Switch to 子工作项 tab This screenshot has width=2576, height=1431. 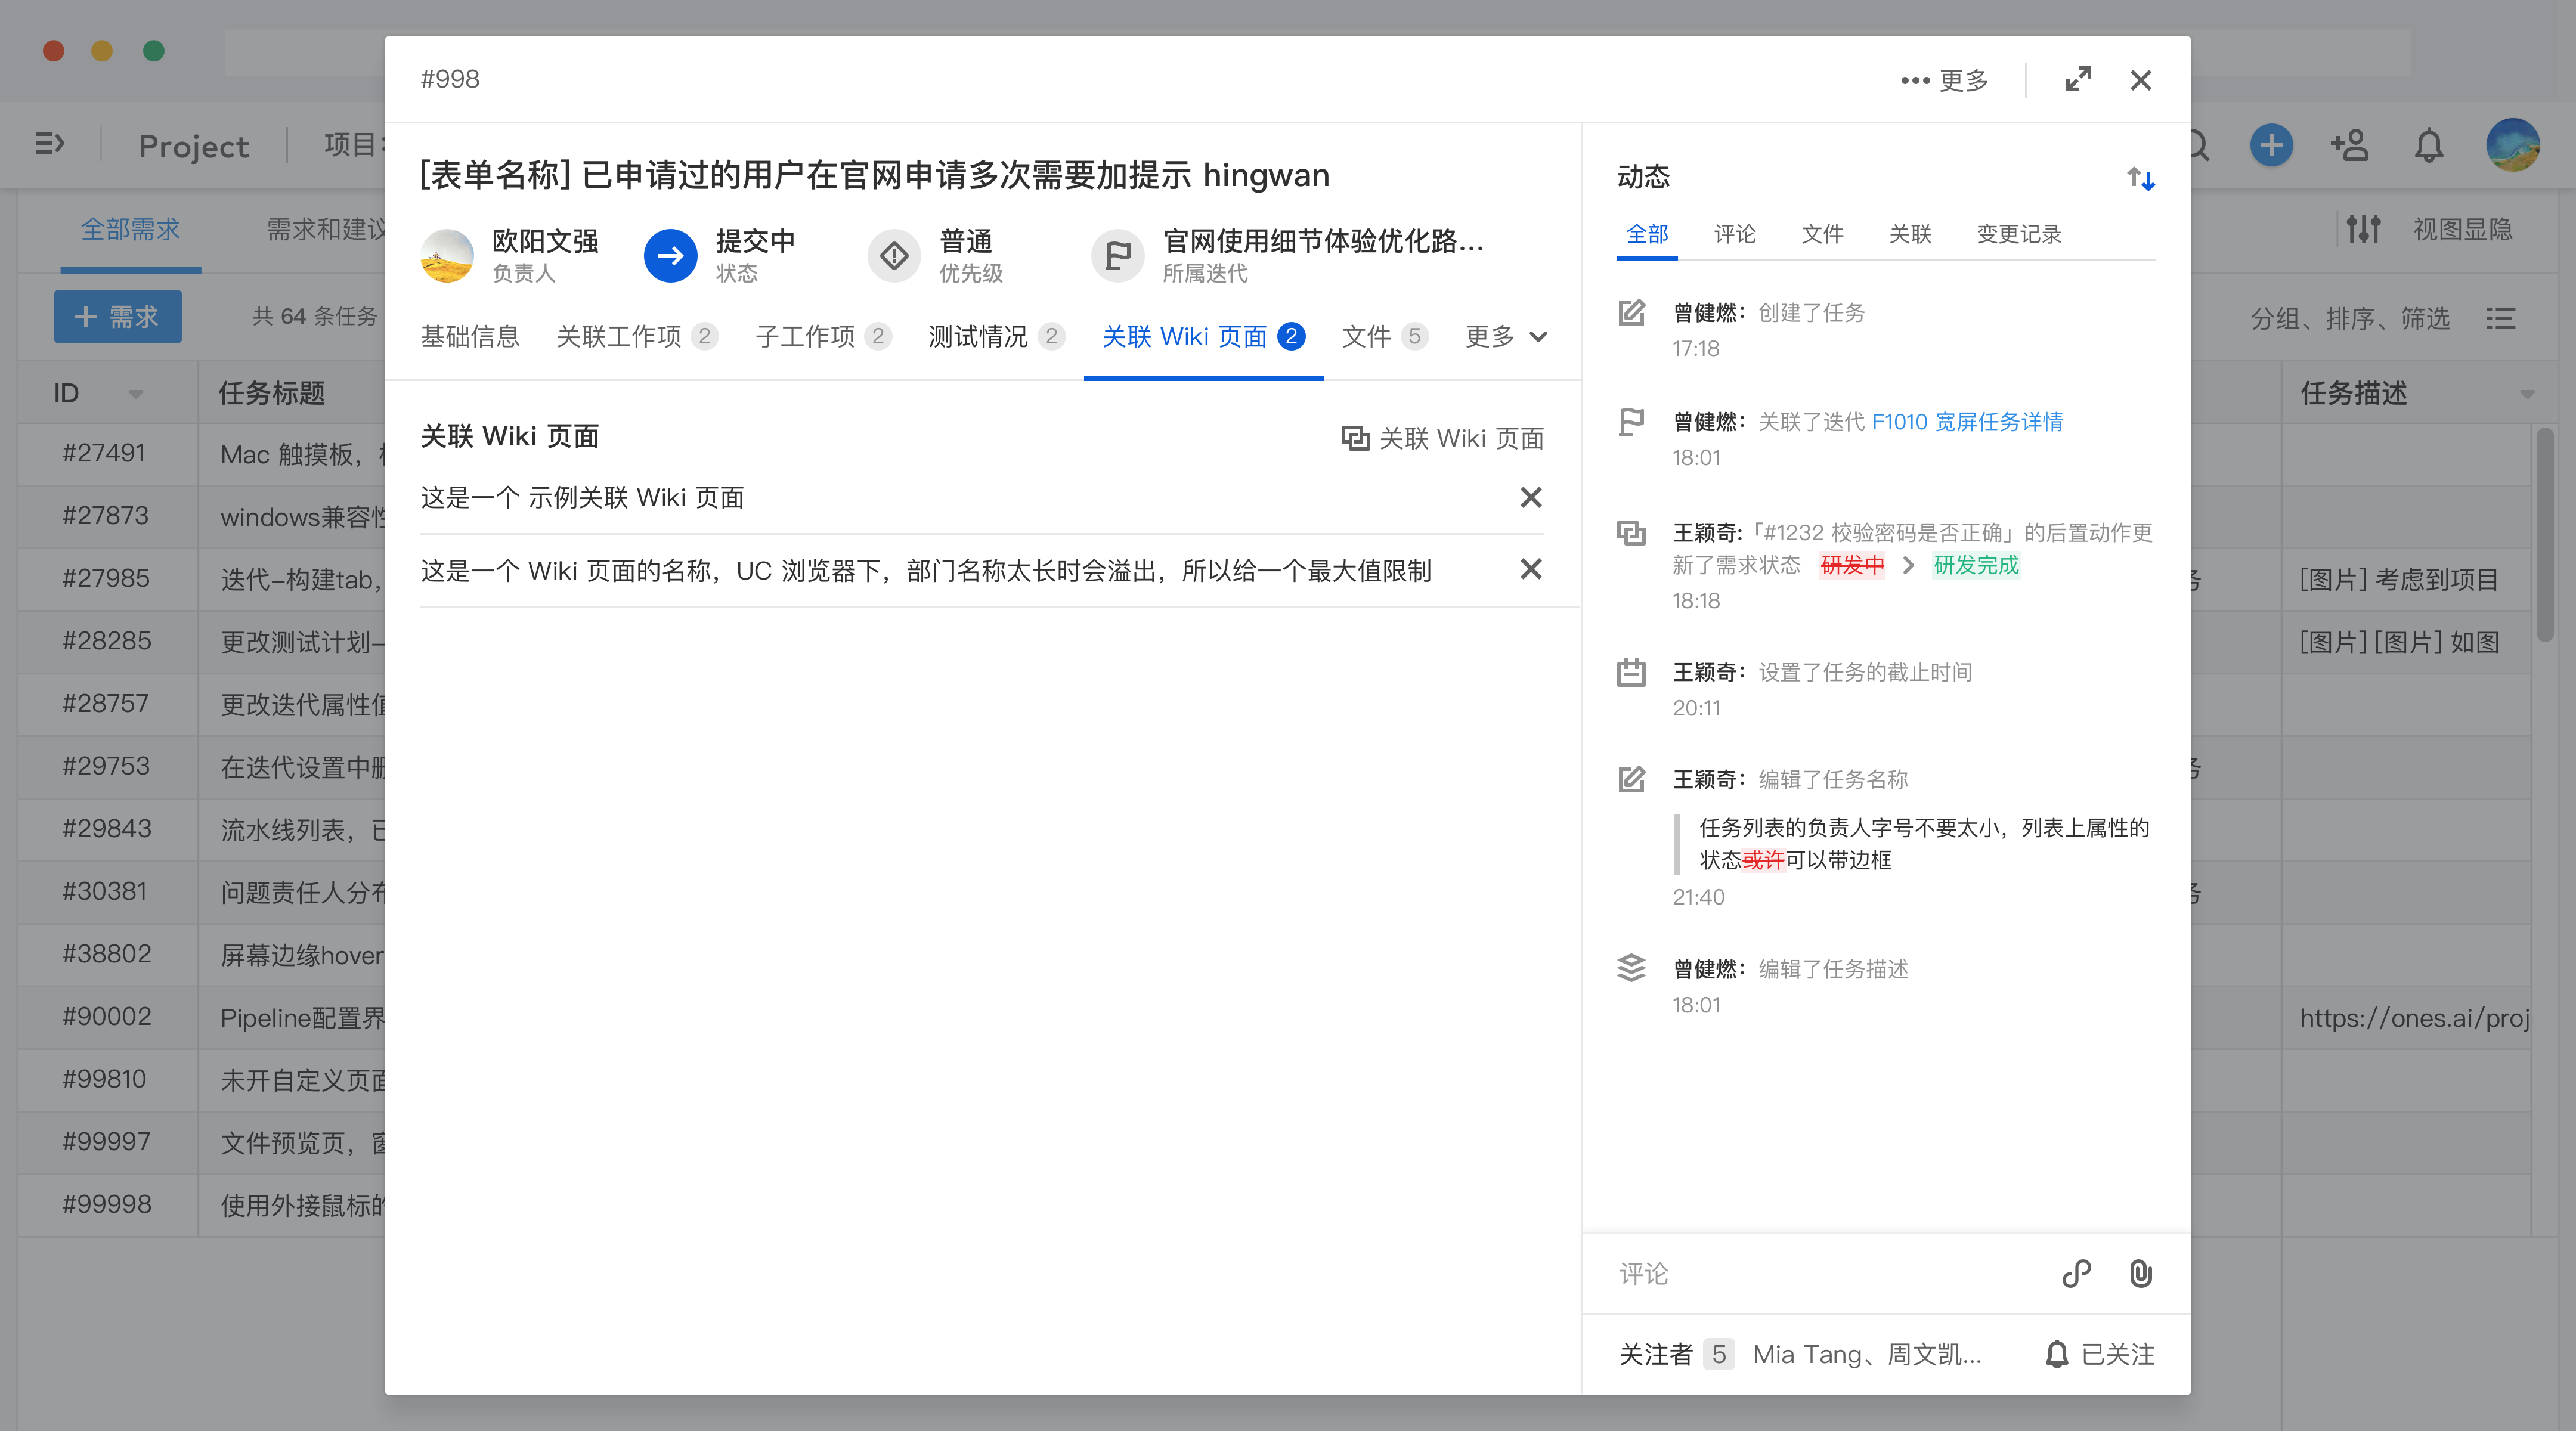(823, 336)
